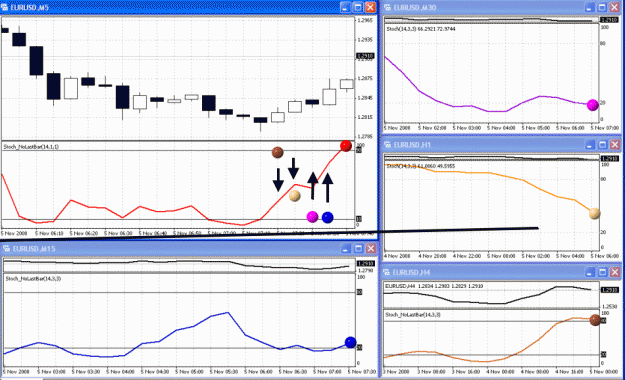625x380 pixels.
Task: Click the 5 Nov 05:30 time label in M15
Action: click(224, 372)
